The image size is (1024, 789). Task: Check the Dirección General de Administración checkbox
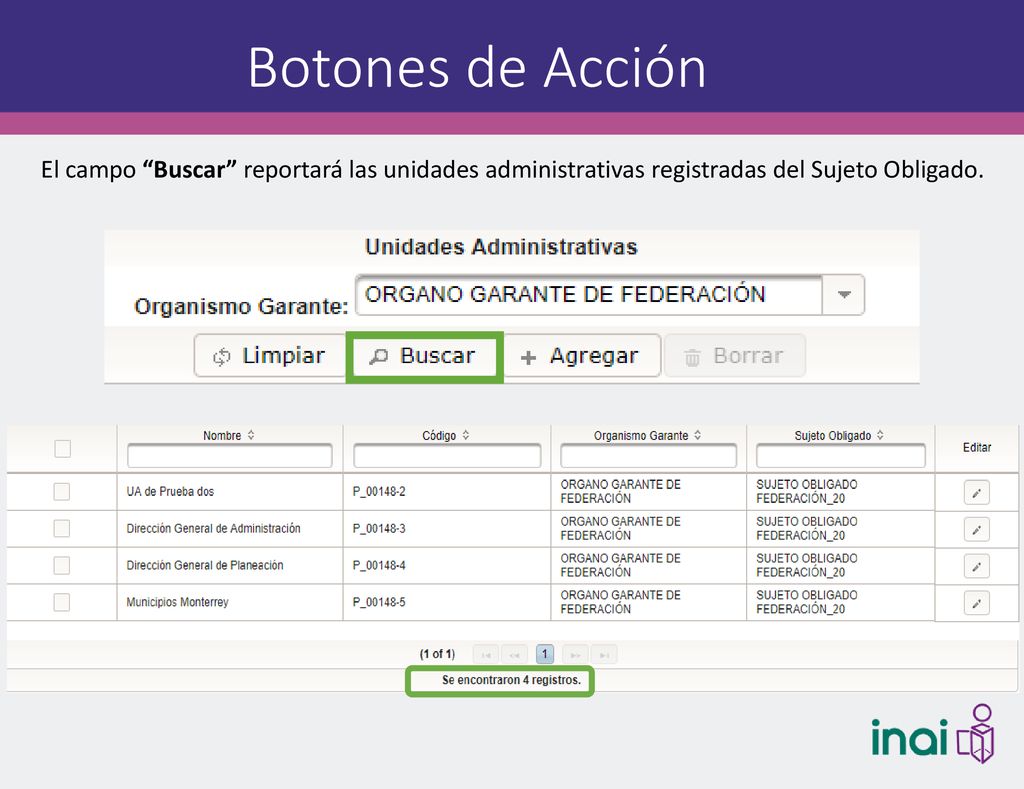(62, 528)
